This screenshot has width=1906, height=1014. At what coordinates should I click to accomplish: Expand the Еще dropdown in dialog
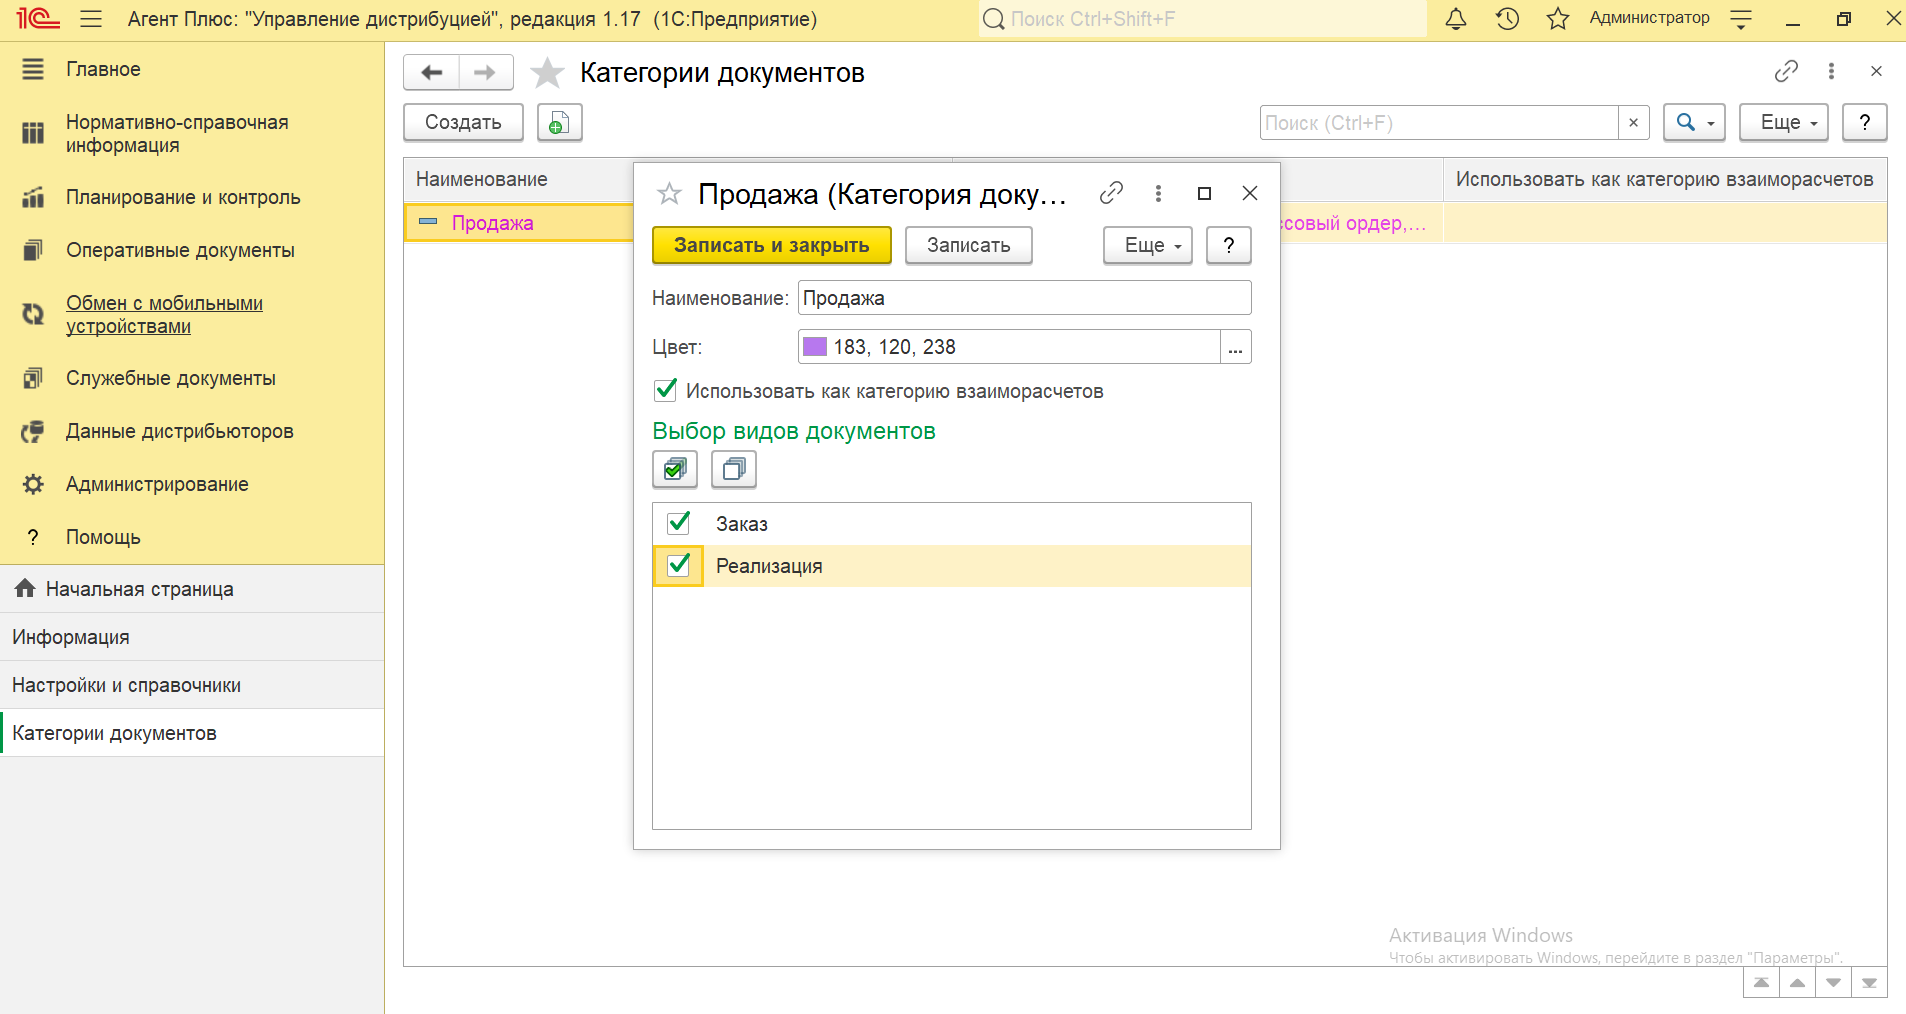[x=1148, y=246]
